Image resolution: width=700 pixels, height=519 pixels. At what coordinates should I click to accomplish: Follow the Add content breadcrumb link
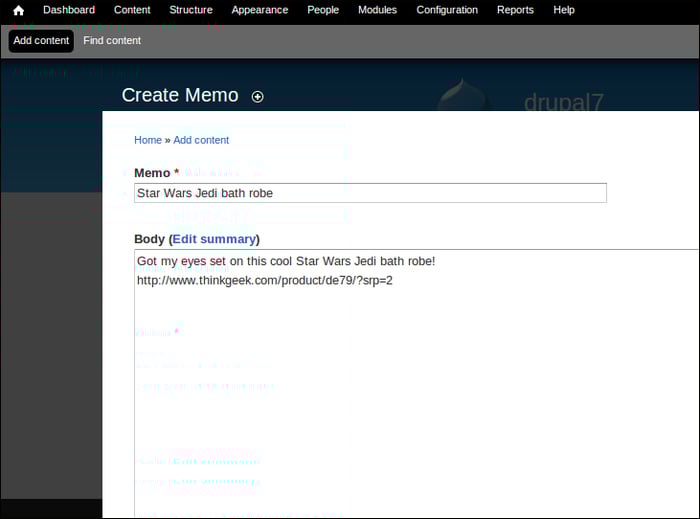point(201,140)
